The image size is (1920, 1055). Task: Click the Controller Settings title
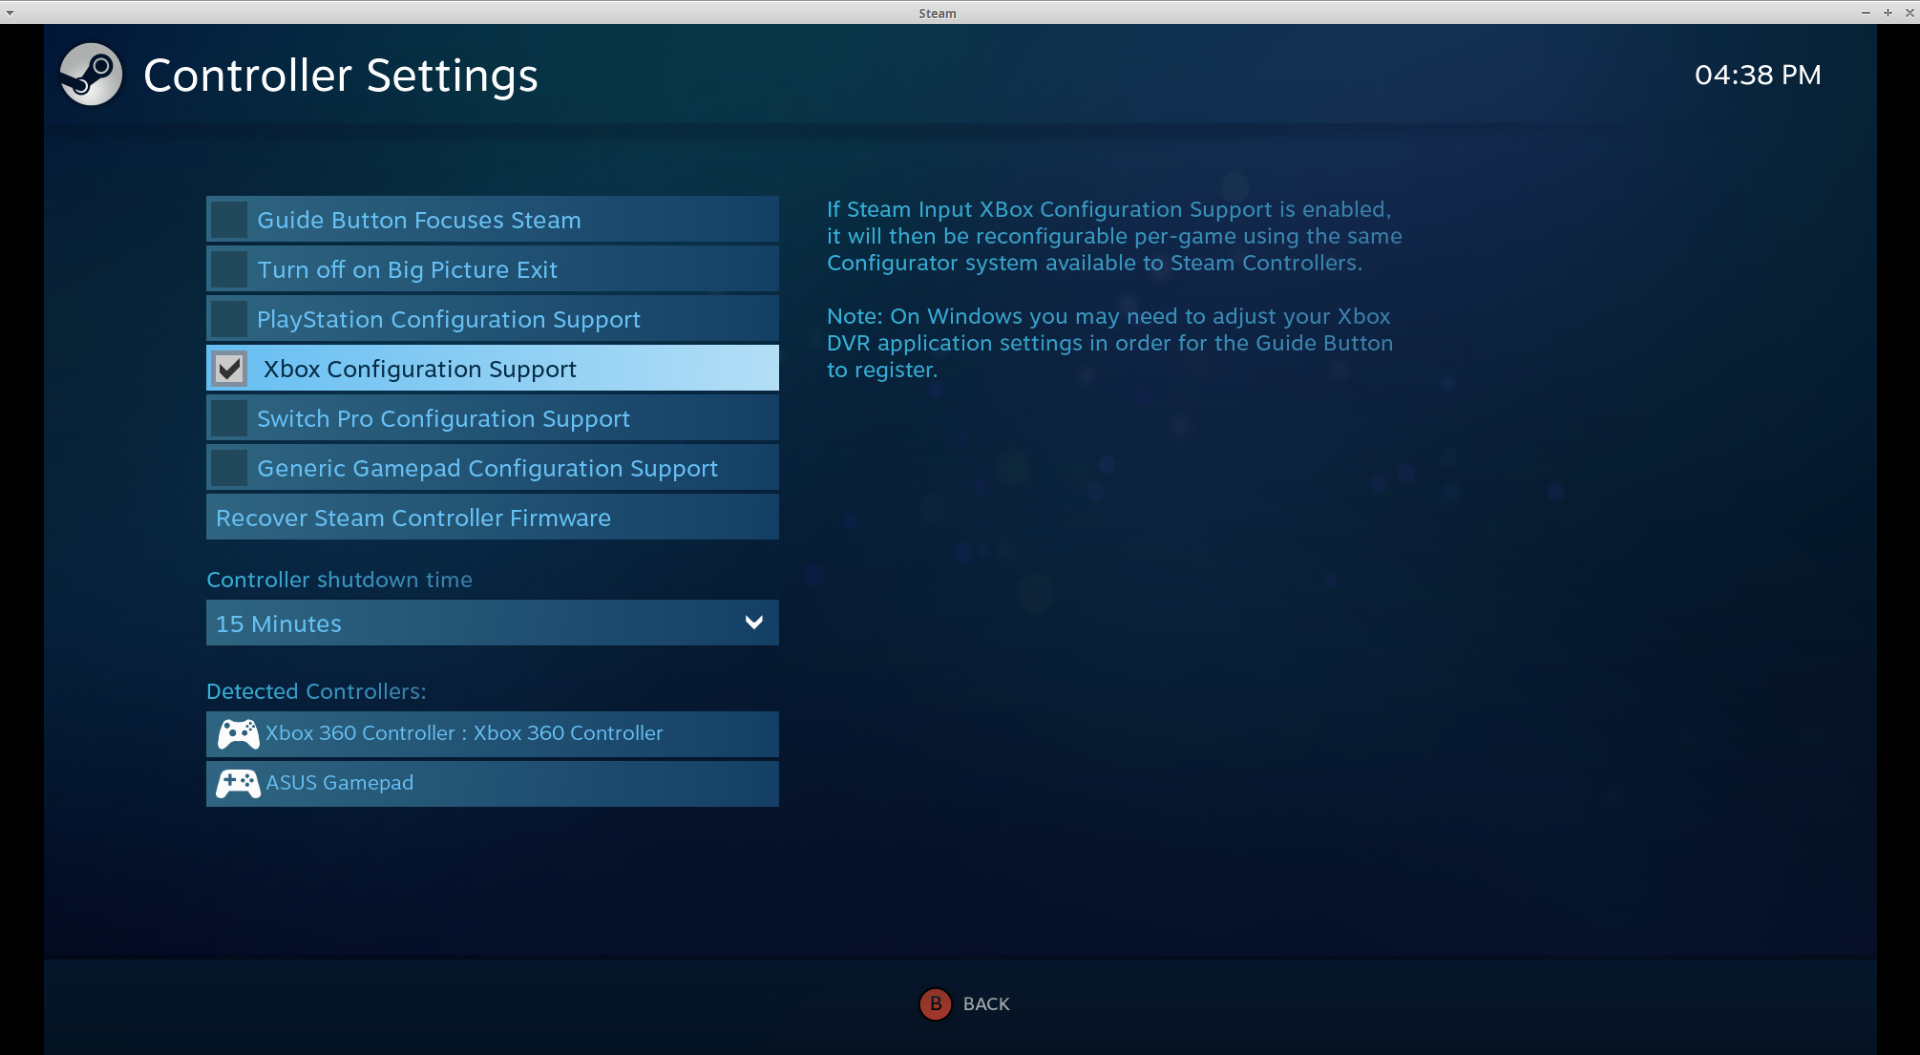(341, 76)
